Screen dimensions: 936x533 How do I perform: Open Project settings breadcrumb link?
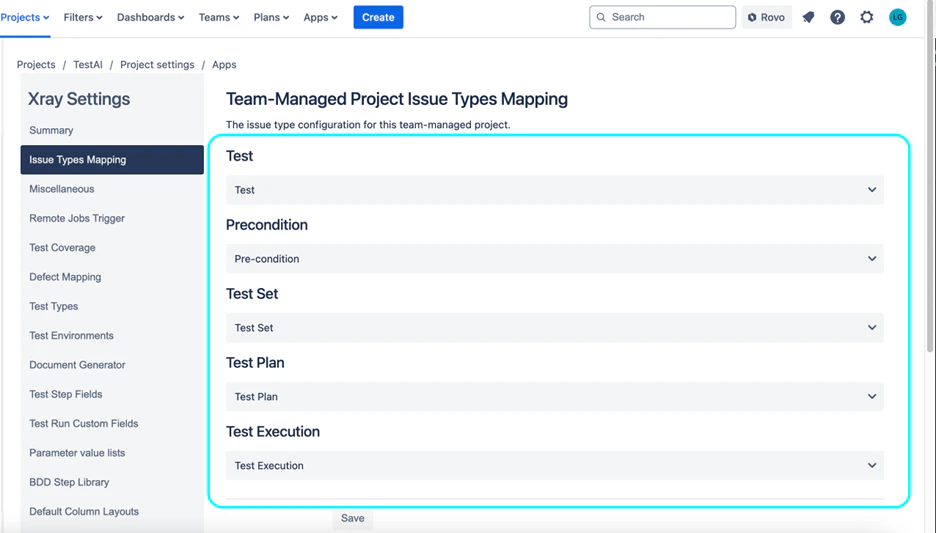click(x=157, y=64)
